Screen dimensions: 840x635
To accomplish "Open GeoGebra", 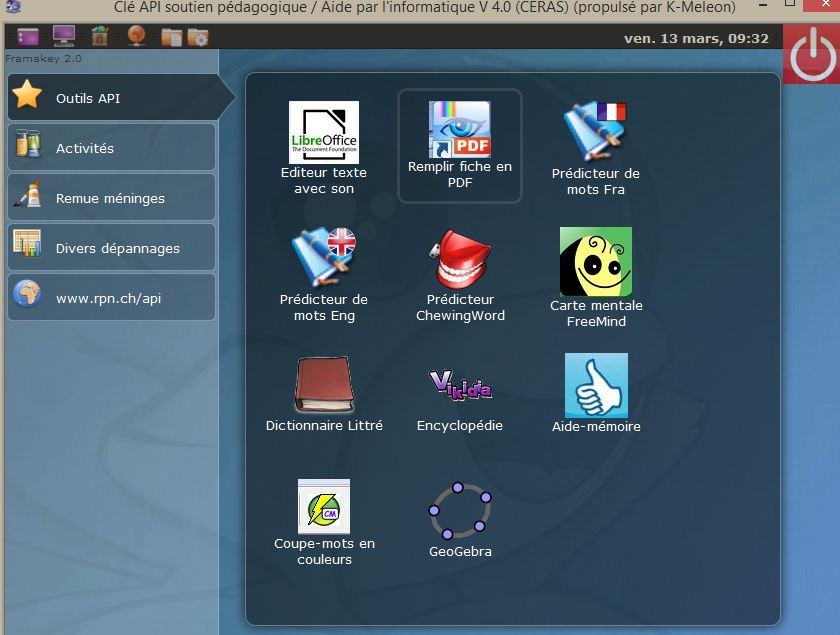I will 460,510.
